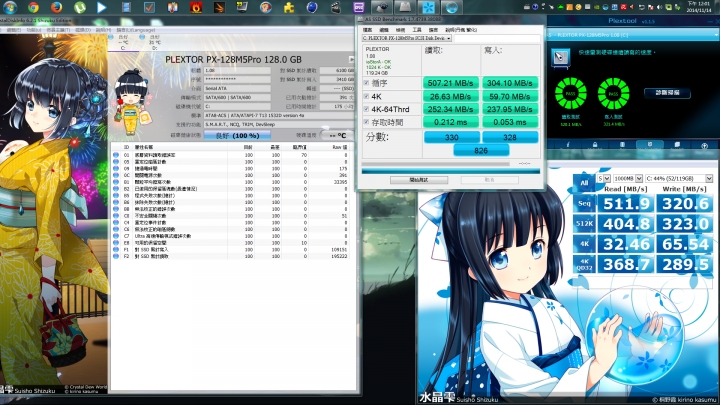
Task: Open the first menu in AS SSD menu bar
Action: 367,30
